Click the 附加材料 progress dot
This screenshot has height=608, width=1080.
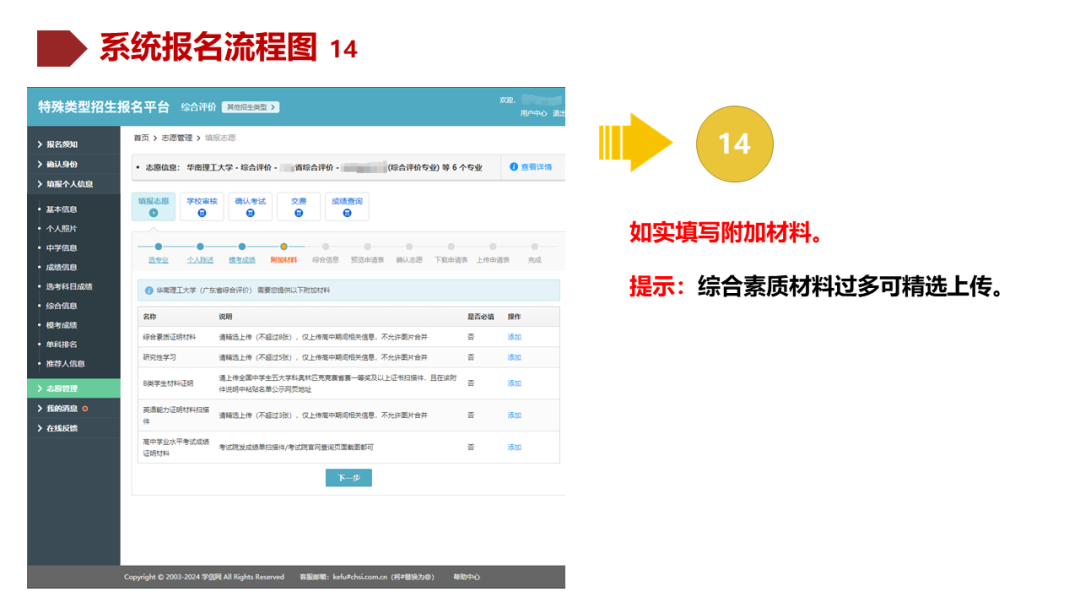(x=283, y=245)
